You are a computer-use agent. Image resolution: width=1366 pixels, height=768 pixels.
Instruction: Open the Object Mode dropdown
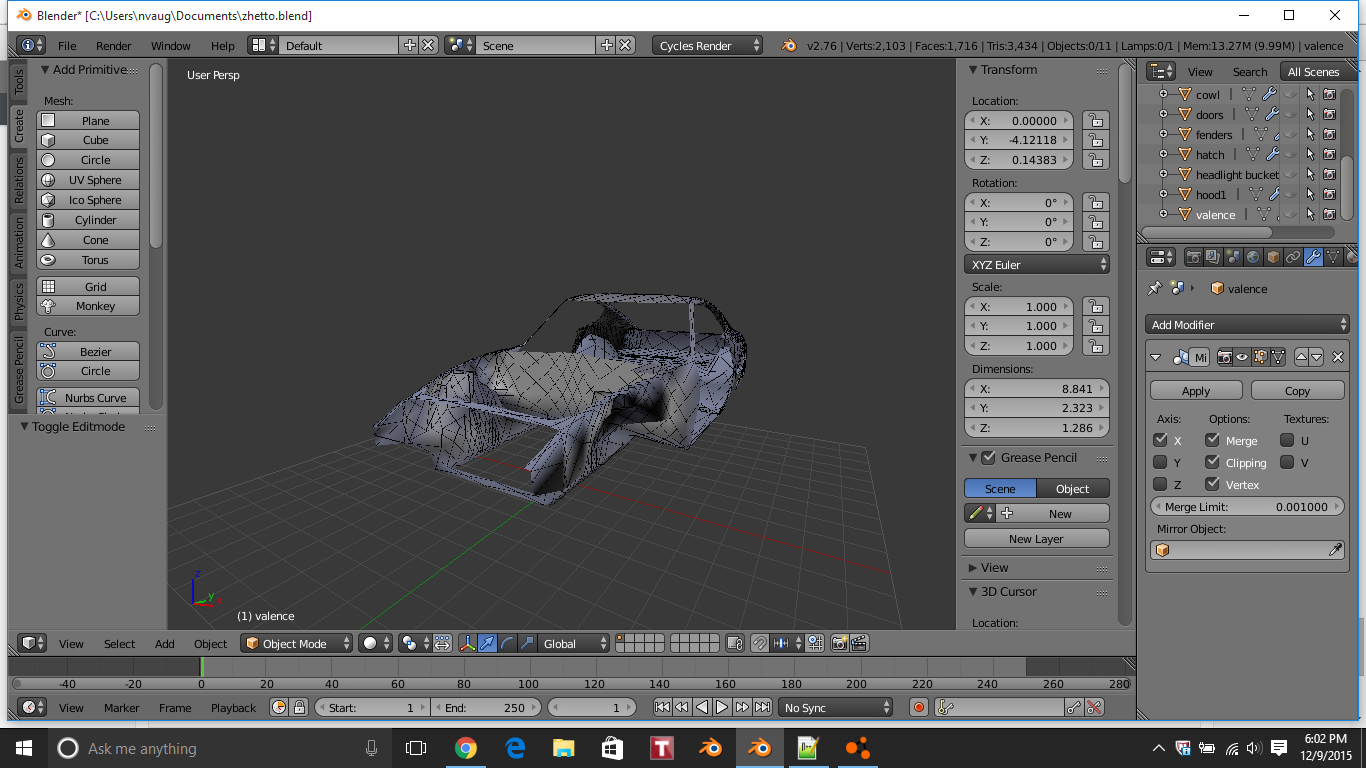click(x=297, y=644)
